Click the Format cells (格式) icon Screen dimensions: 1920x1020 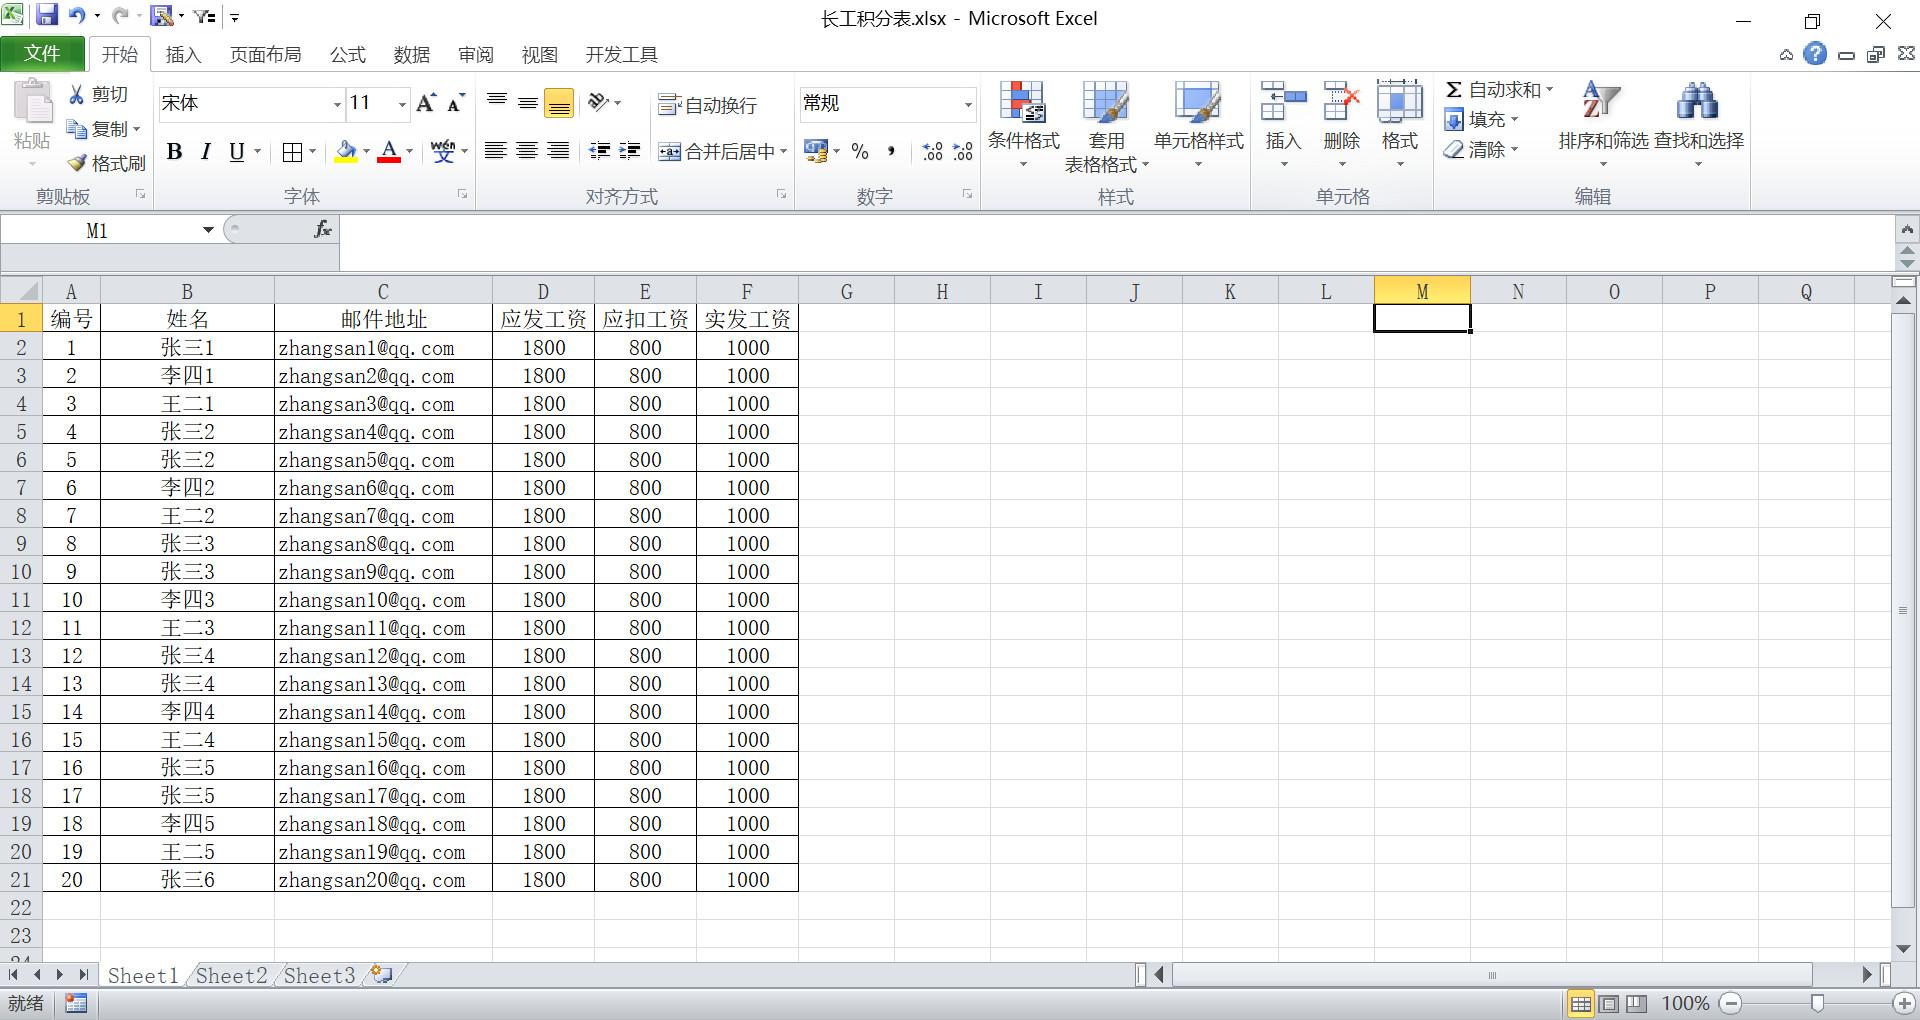pyautogui.click(x=1399, y=102)
